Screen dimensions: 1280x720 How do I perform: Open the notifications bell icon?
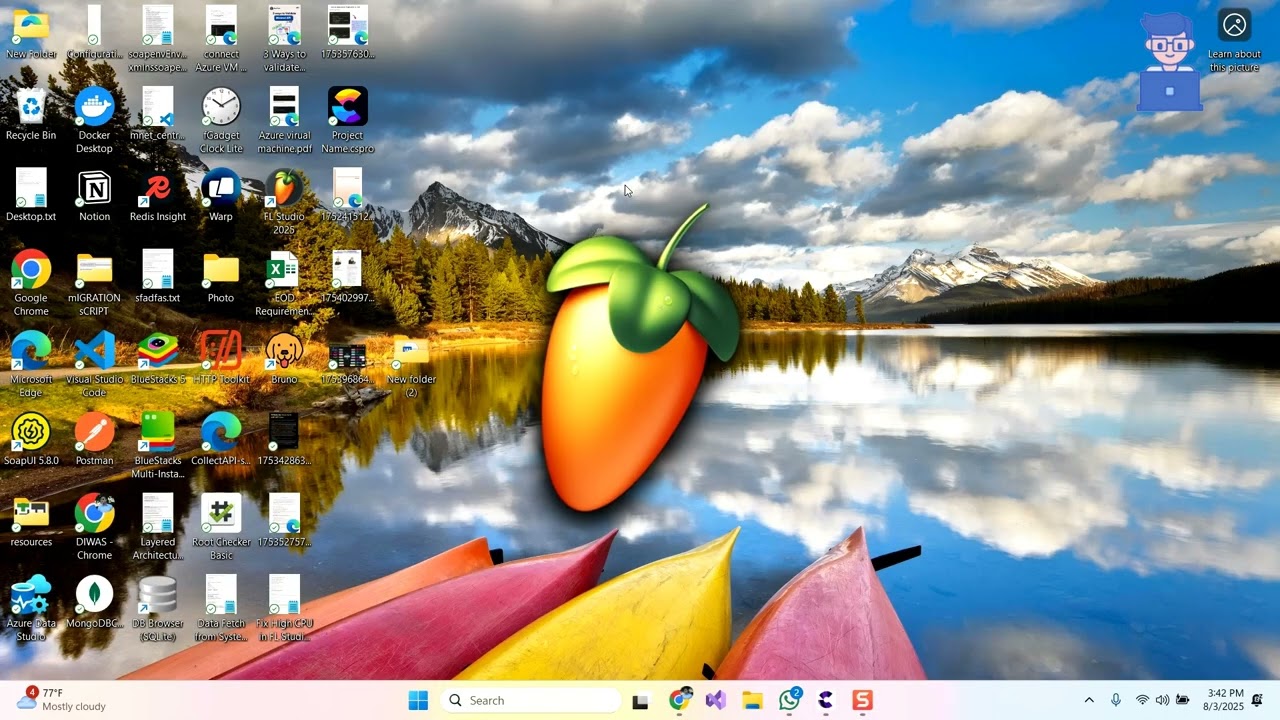tap(1257, 700)
